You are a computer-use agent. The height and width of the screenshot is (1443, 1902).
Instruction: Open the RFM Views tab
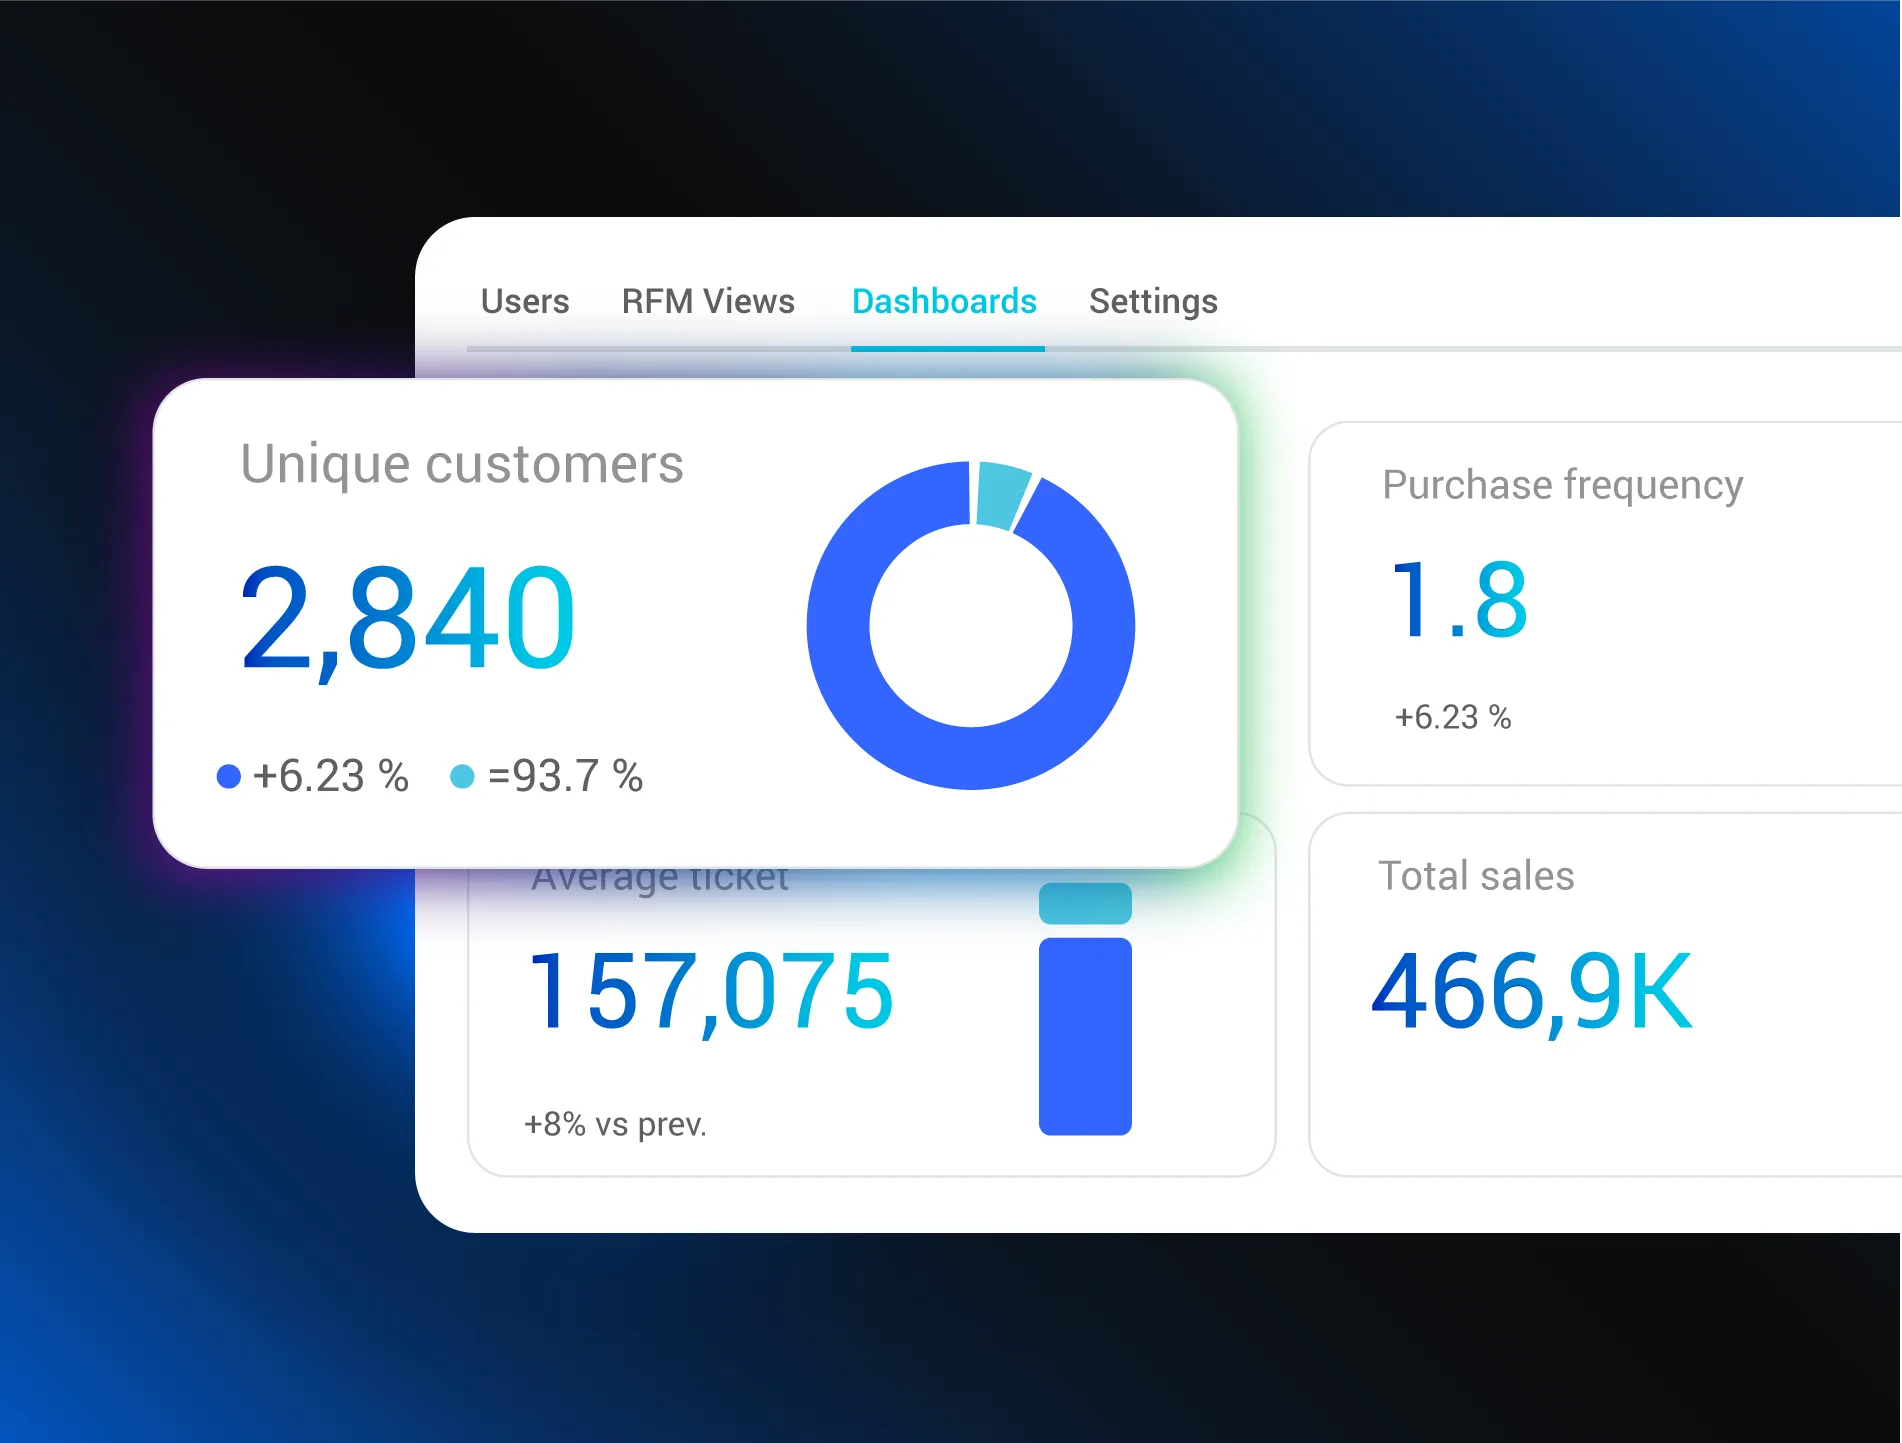point(708,301)
